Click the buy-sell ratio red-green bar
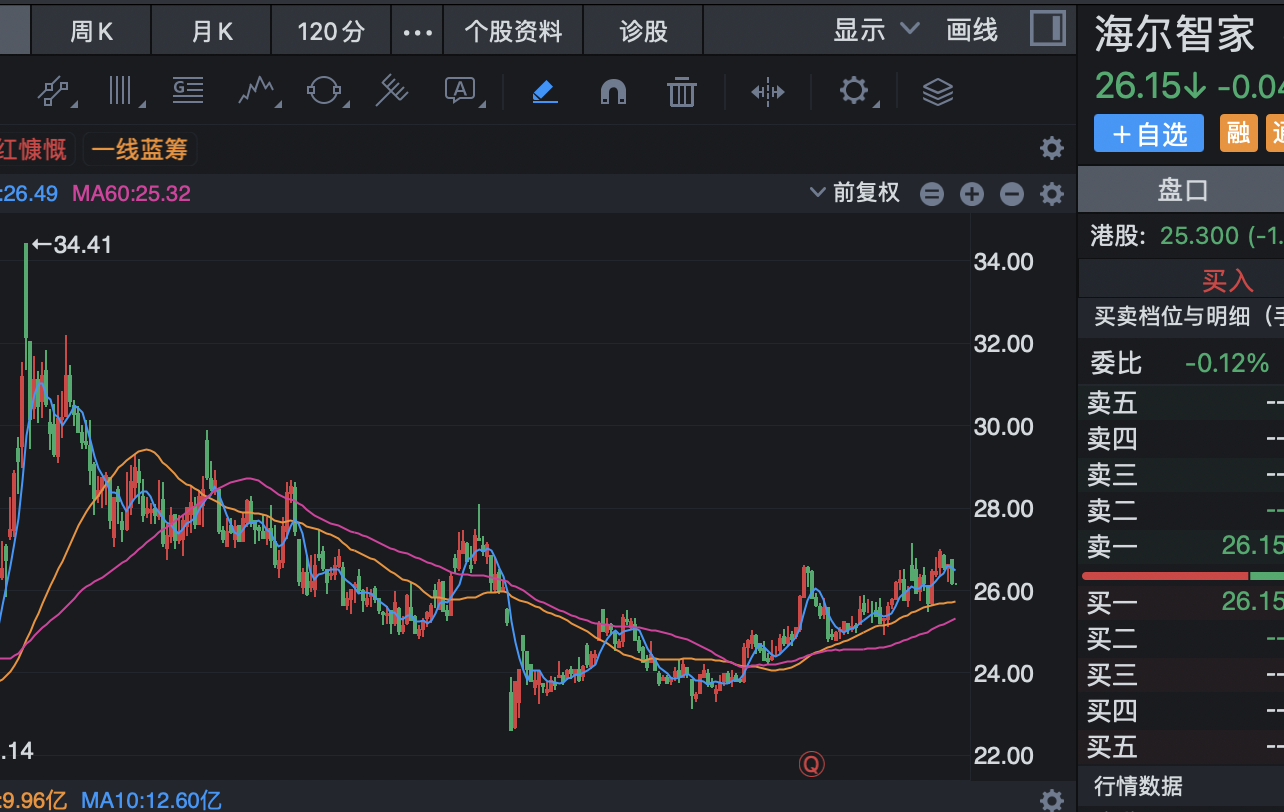The height and width of the screenshot is (812, 1284). pos(1183,576)
